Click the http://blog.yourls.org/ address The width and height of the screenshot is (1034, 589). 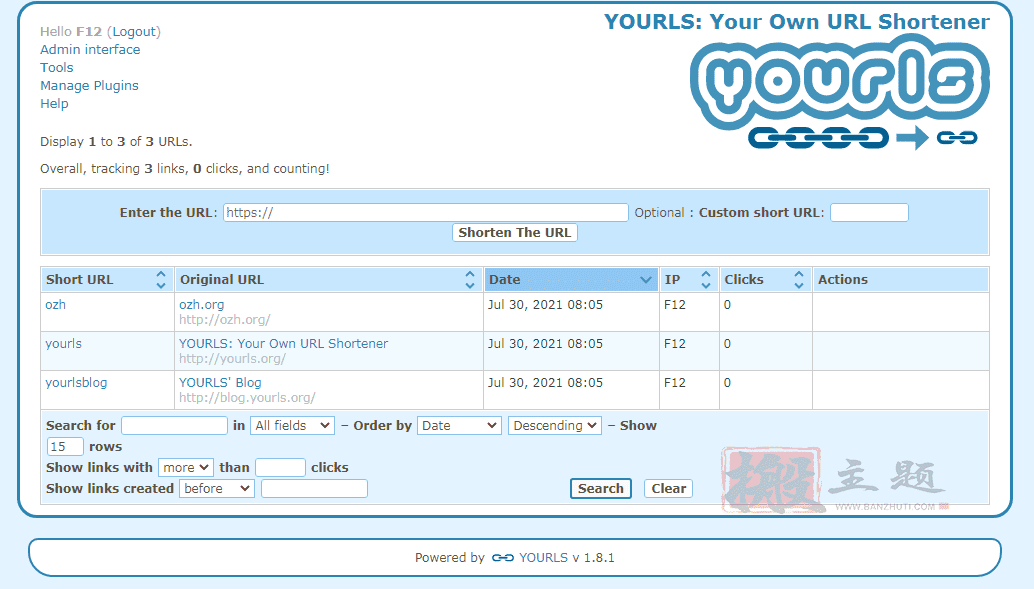[x=247, y=398]
